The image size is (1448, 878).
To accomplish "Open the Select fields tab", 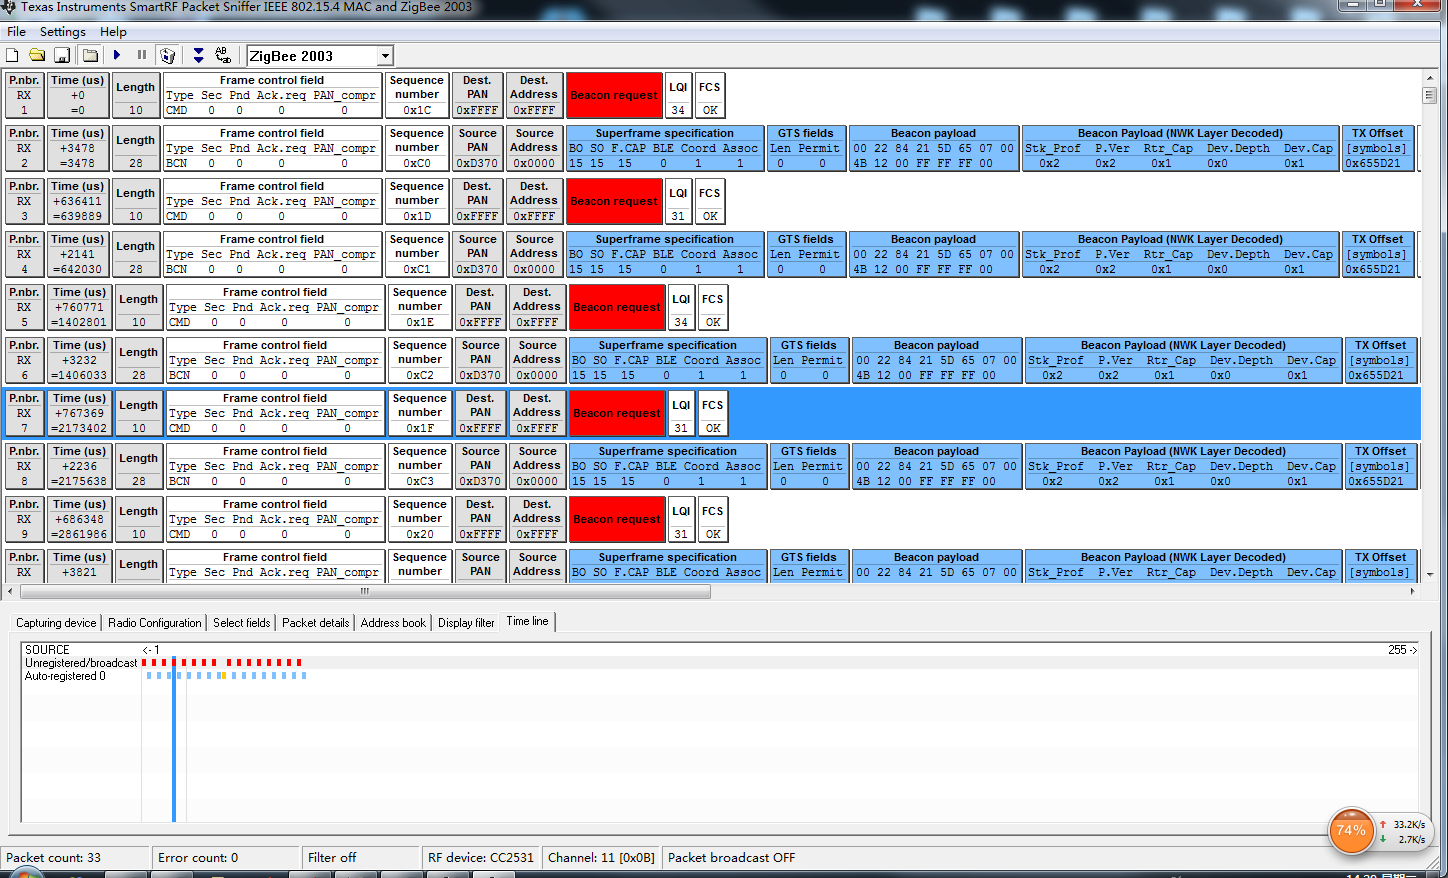I will click(x=242, y=623).
